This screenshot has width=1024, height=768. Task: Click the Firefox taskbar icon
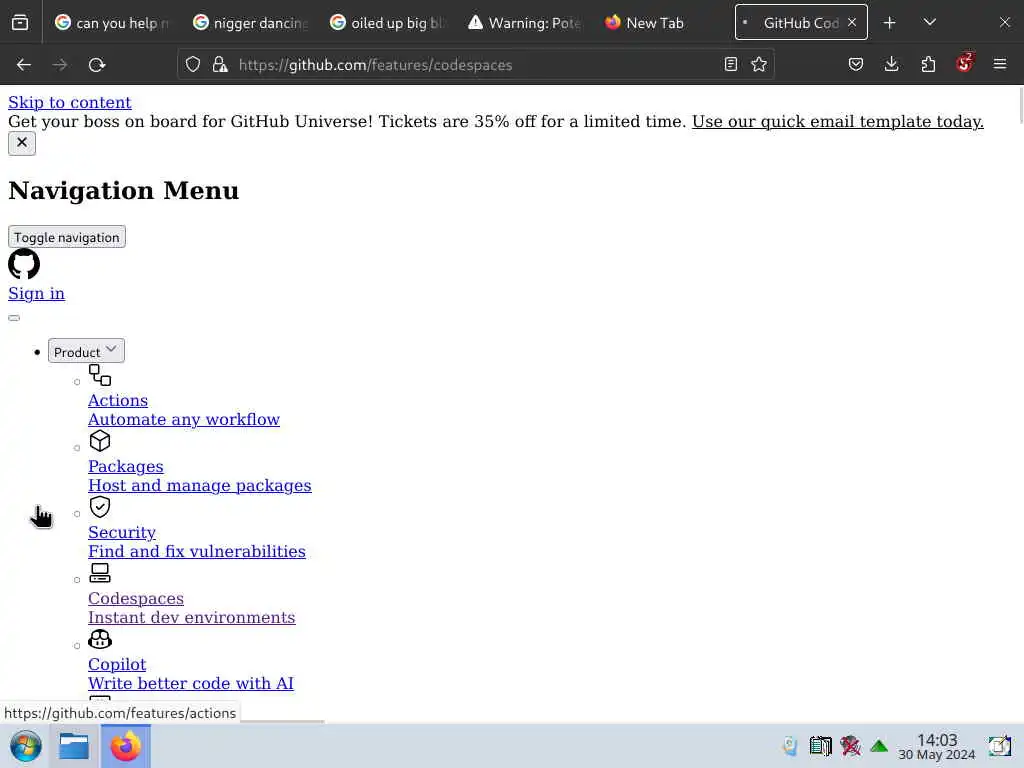pos(126,746)
